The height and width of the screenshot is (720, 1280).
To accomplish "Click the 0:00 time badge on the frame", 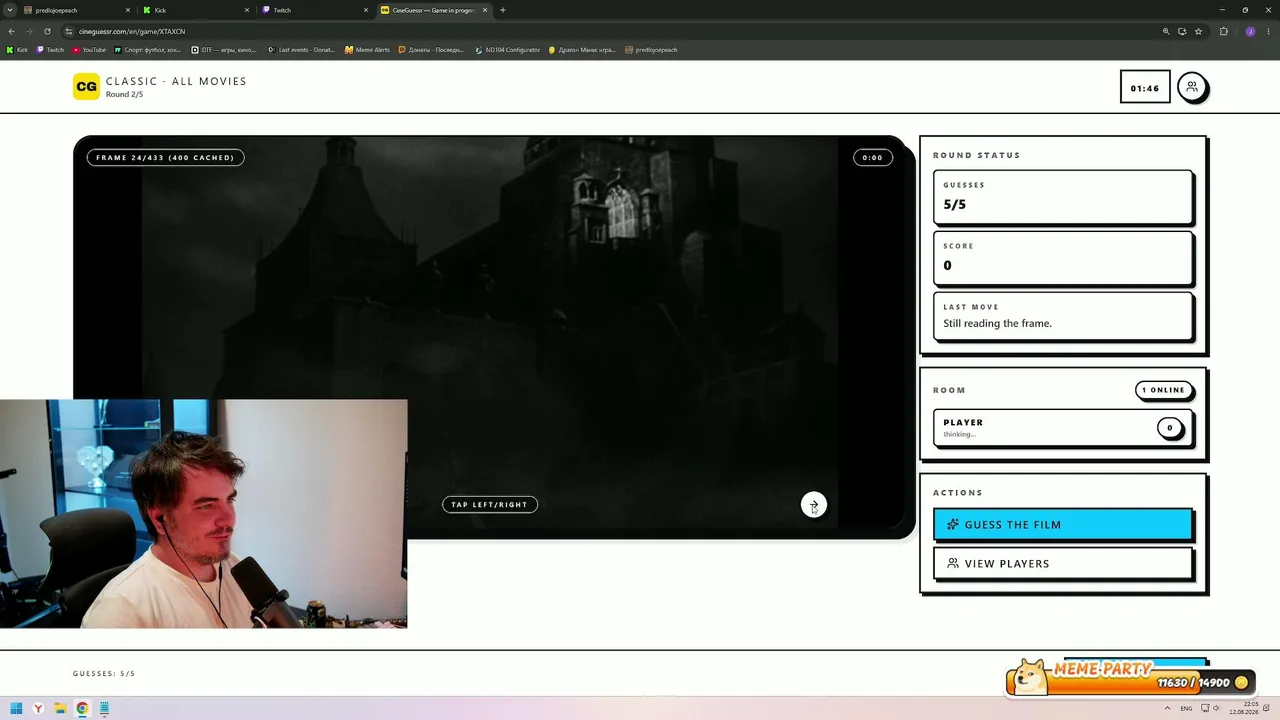I will click(873, 157).
